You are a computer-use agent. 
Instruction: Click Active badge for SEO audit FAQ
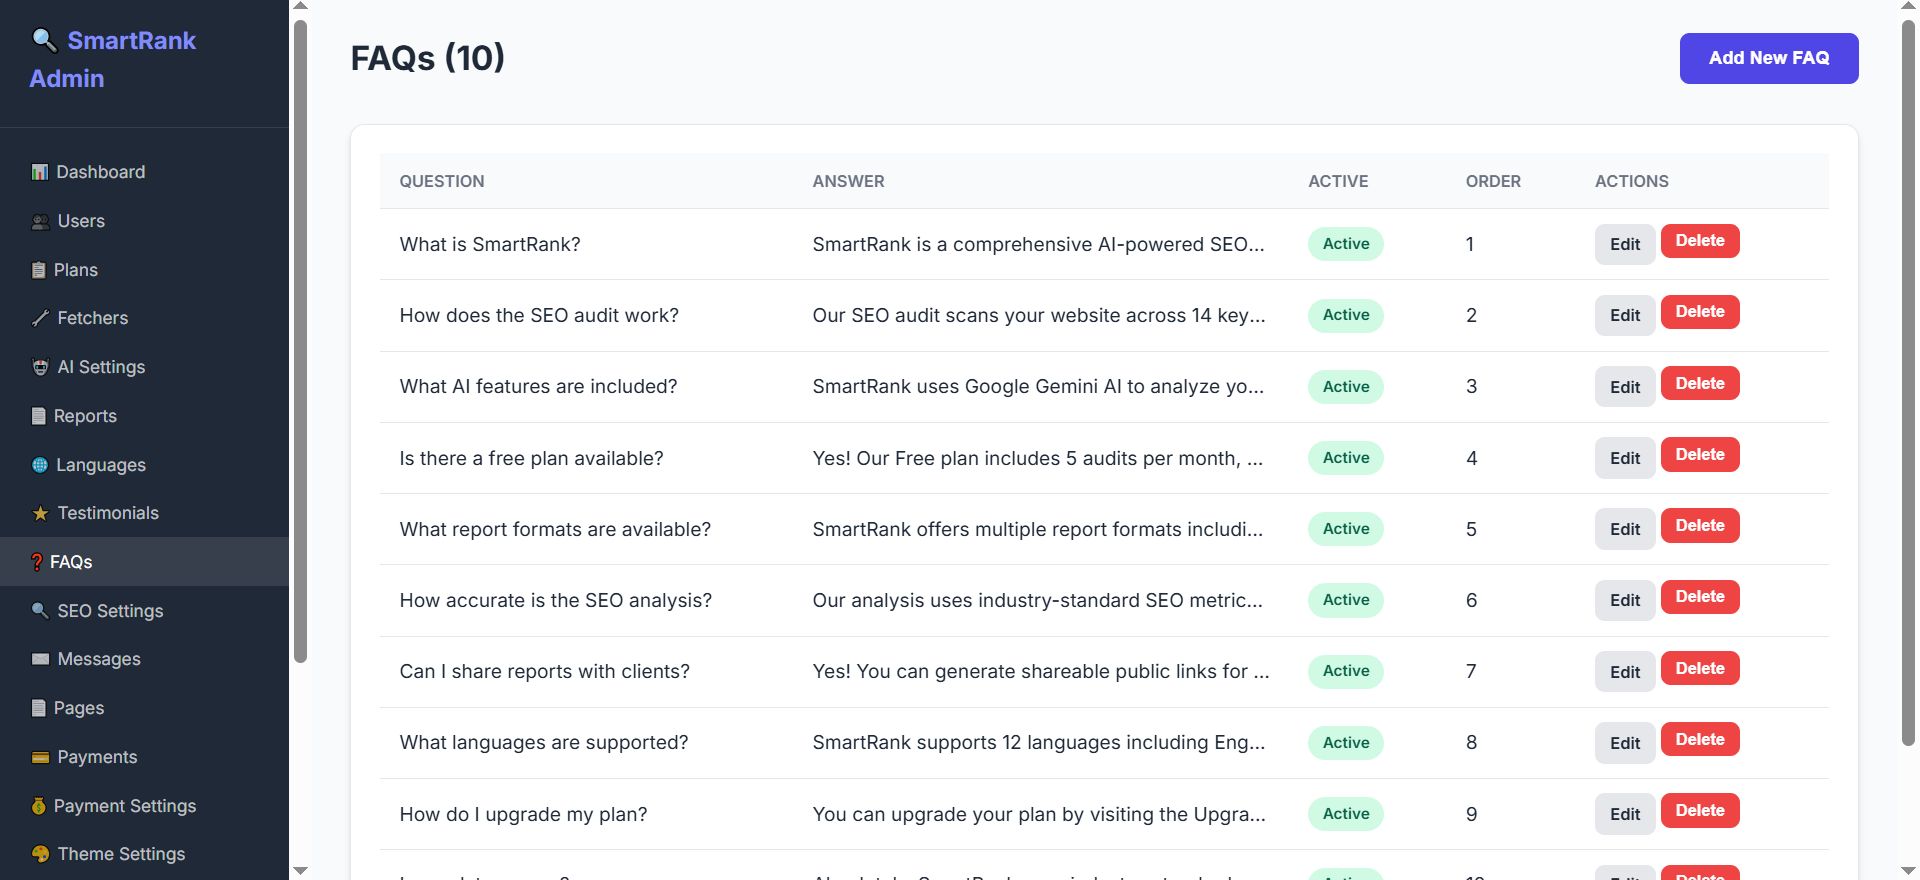(1345, 315)
